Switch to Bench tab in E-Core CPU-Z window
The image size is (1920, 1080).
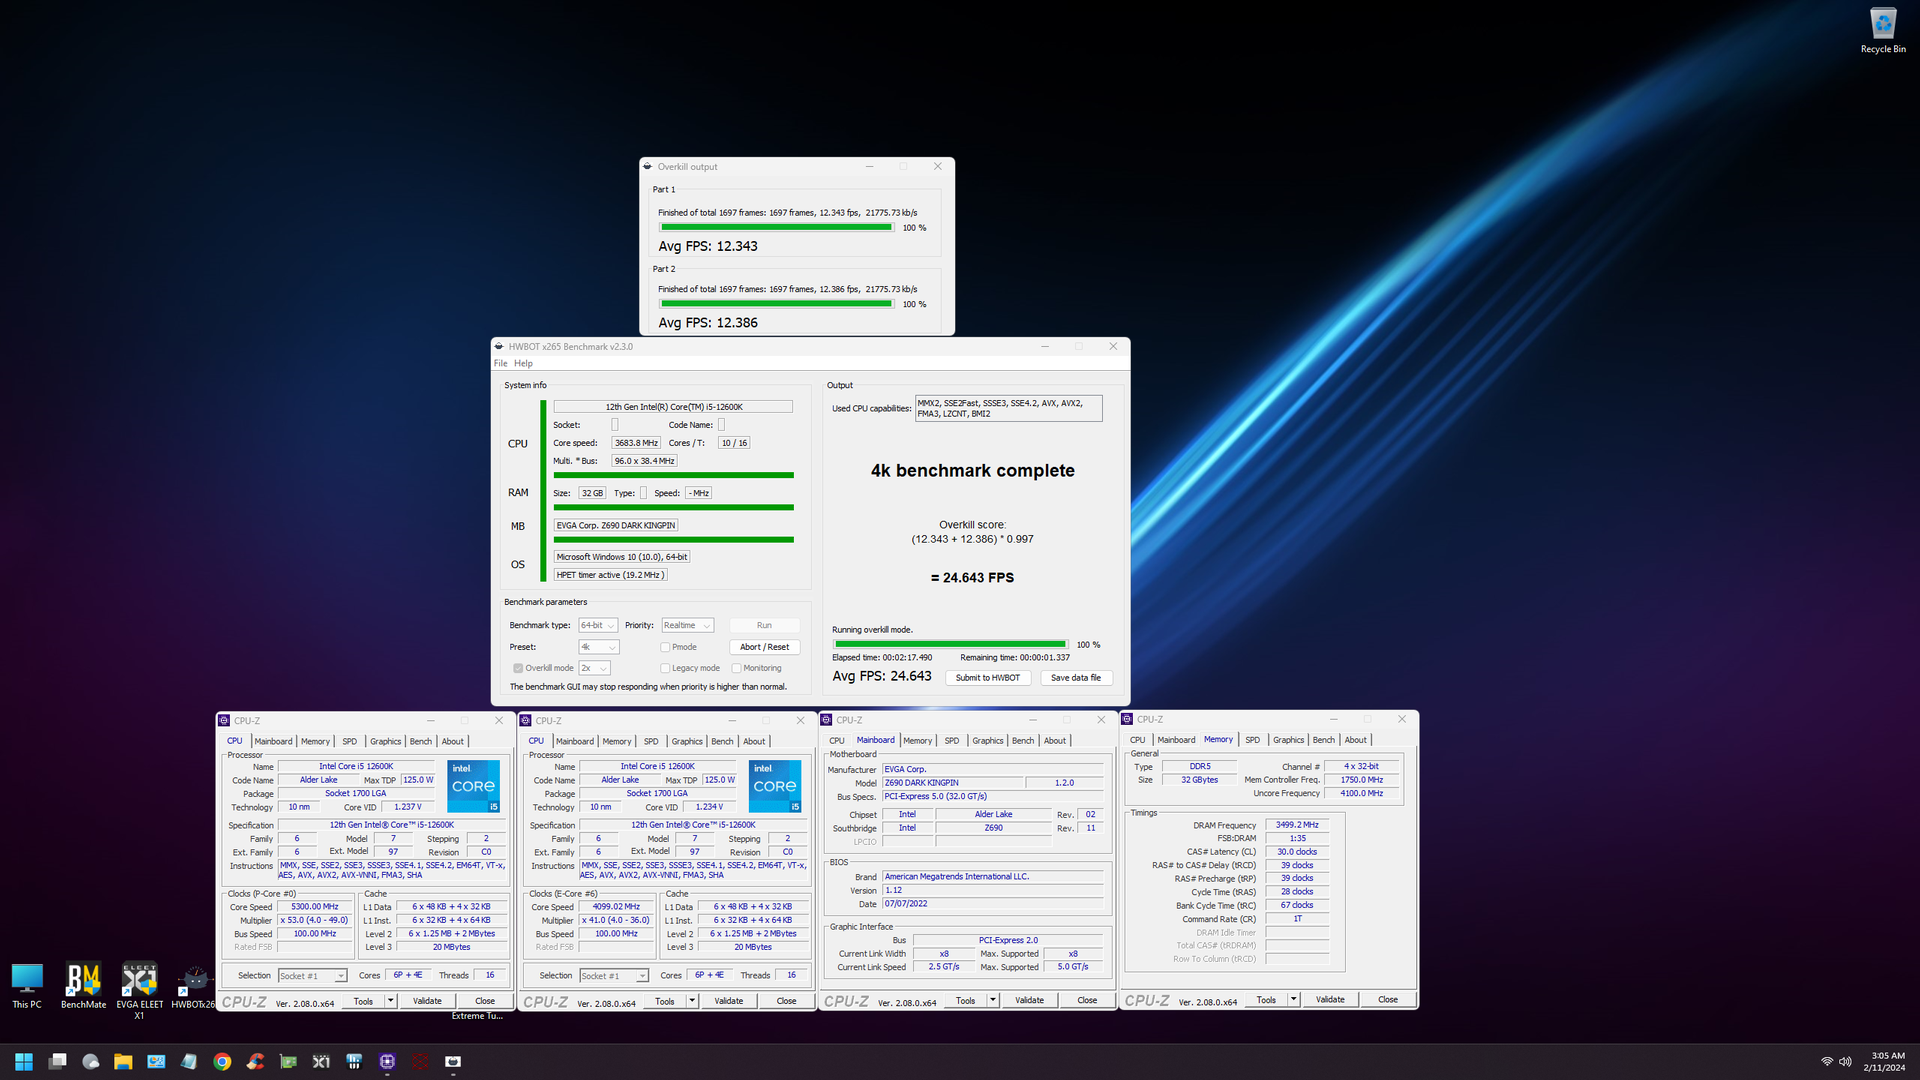pyautogui.click(x=722, y=742)
